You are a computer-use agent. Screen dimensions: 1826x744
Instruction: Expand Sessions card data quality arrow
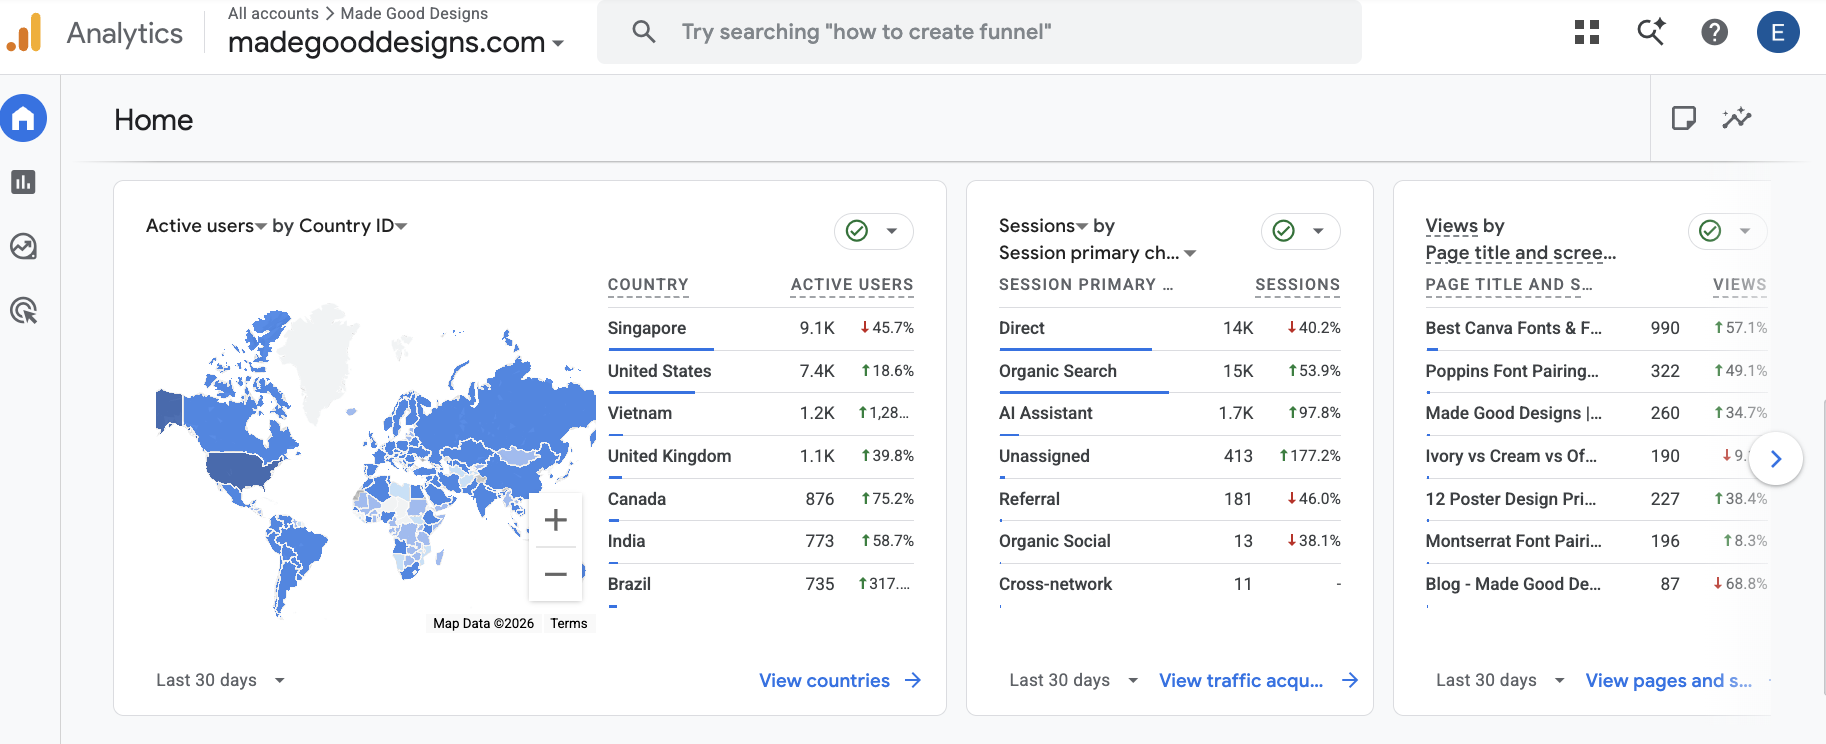[1319, 231]
